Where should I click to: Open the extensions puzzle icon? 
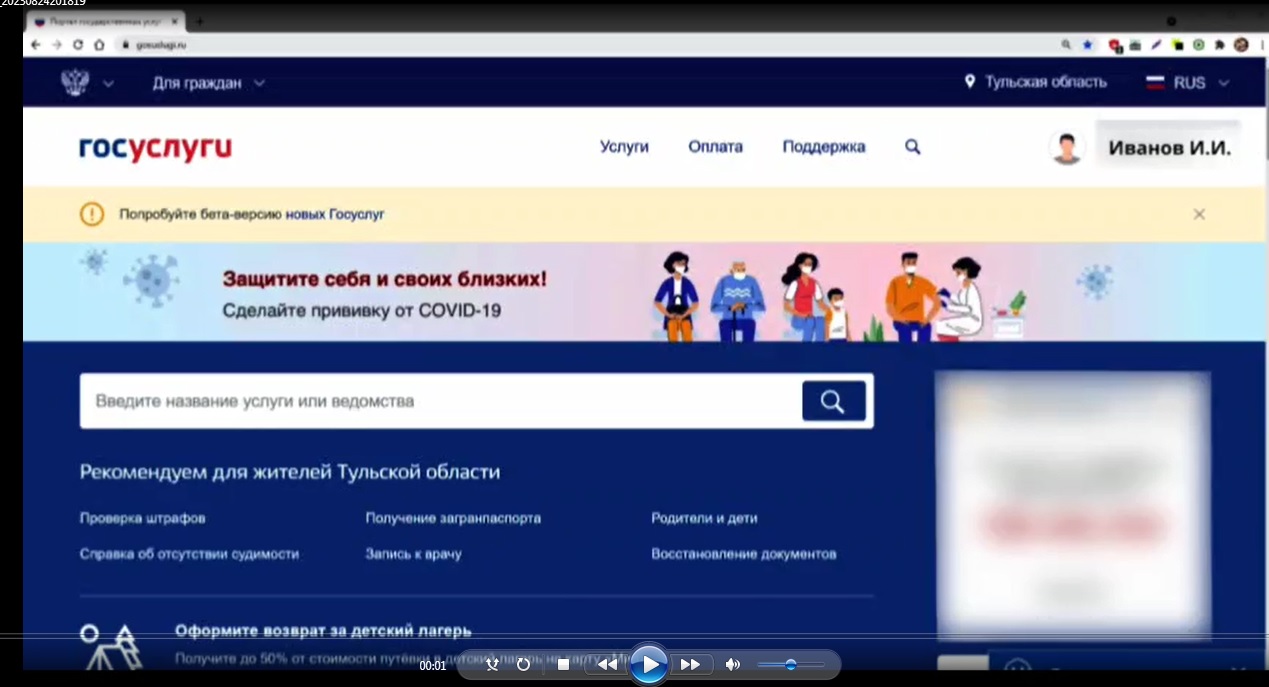point(1219,45)
